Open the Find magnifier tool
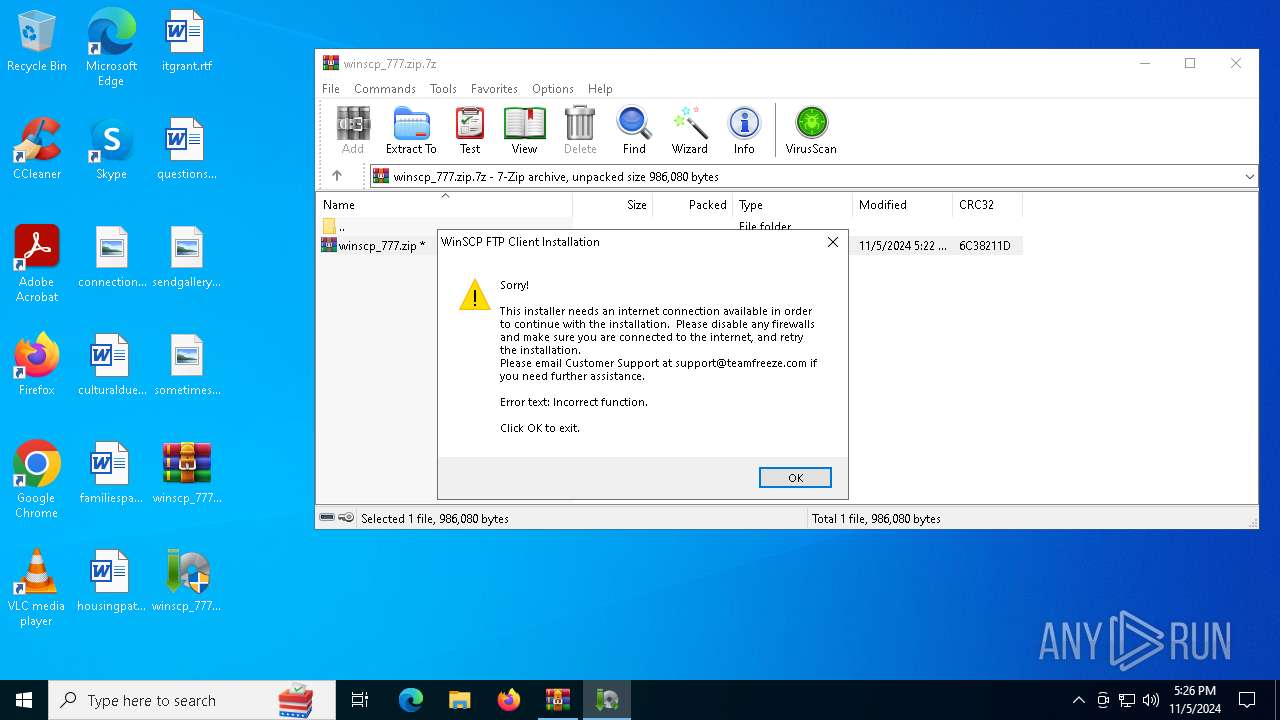This screenshot has height=720, width=1280. click(634, 131)
